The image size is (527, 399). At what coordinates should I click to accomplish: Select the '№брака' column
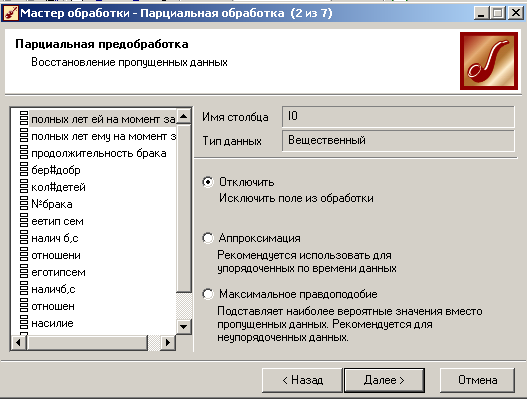(52, 204)
